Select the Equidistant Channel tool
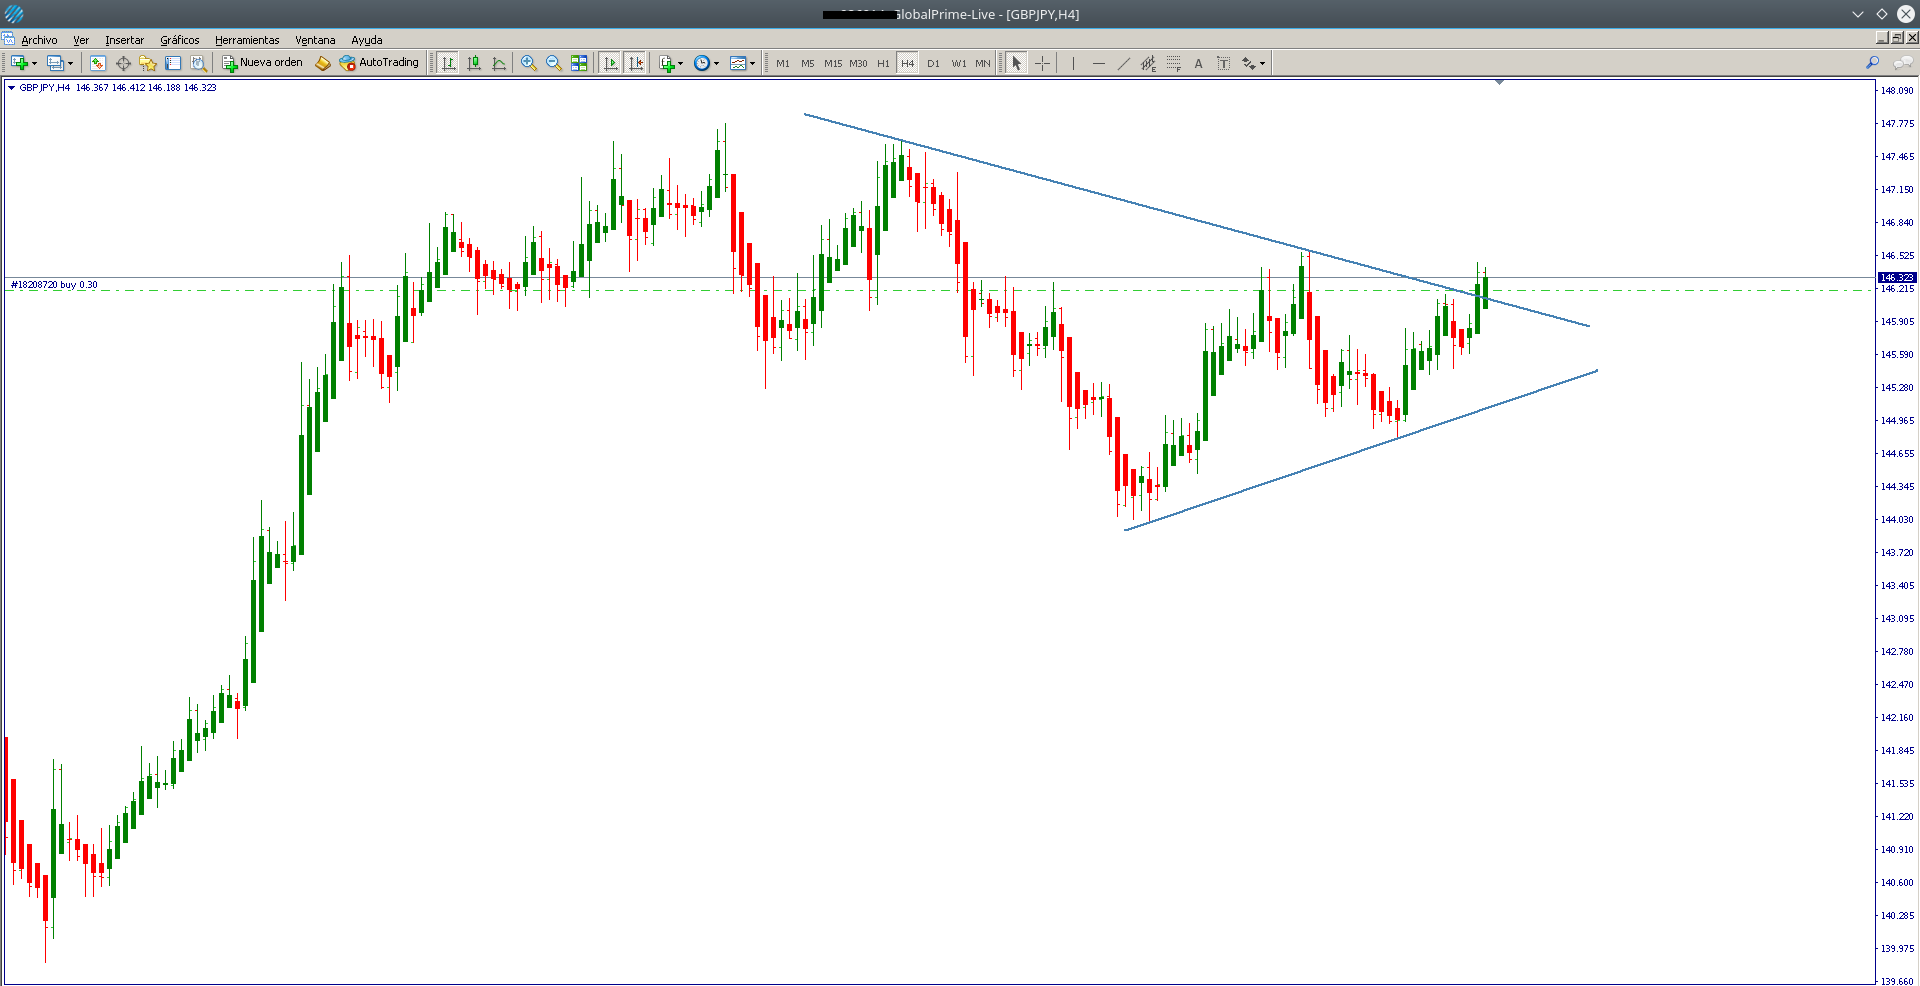Image resolution: width=1920 pixels, height=986 pixels. coord(1149,63)
